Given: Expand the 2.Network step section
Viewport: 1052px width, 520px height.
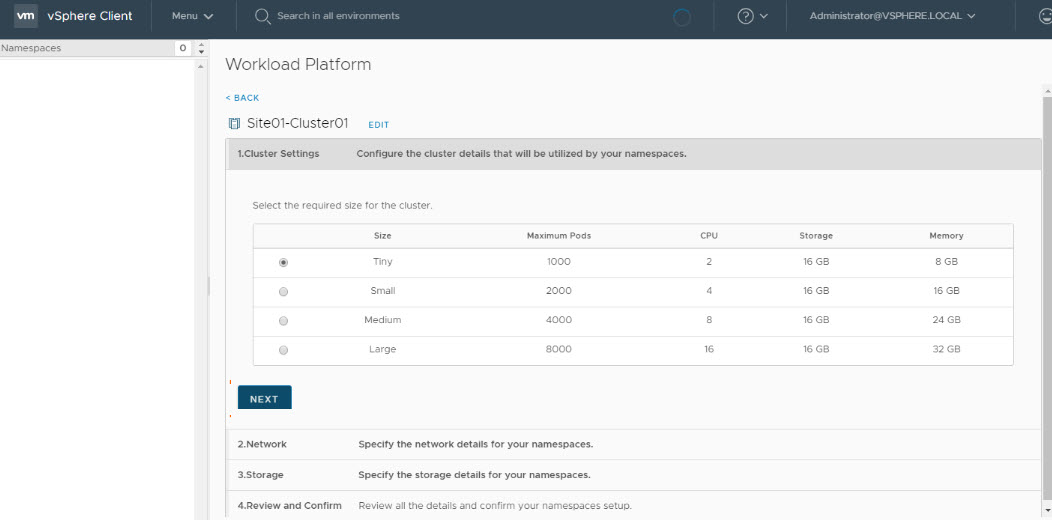Looking at the screenshot, I should (x=262, y=444).
